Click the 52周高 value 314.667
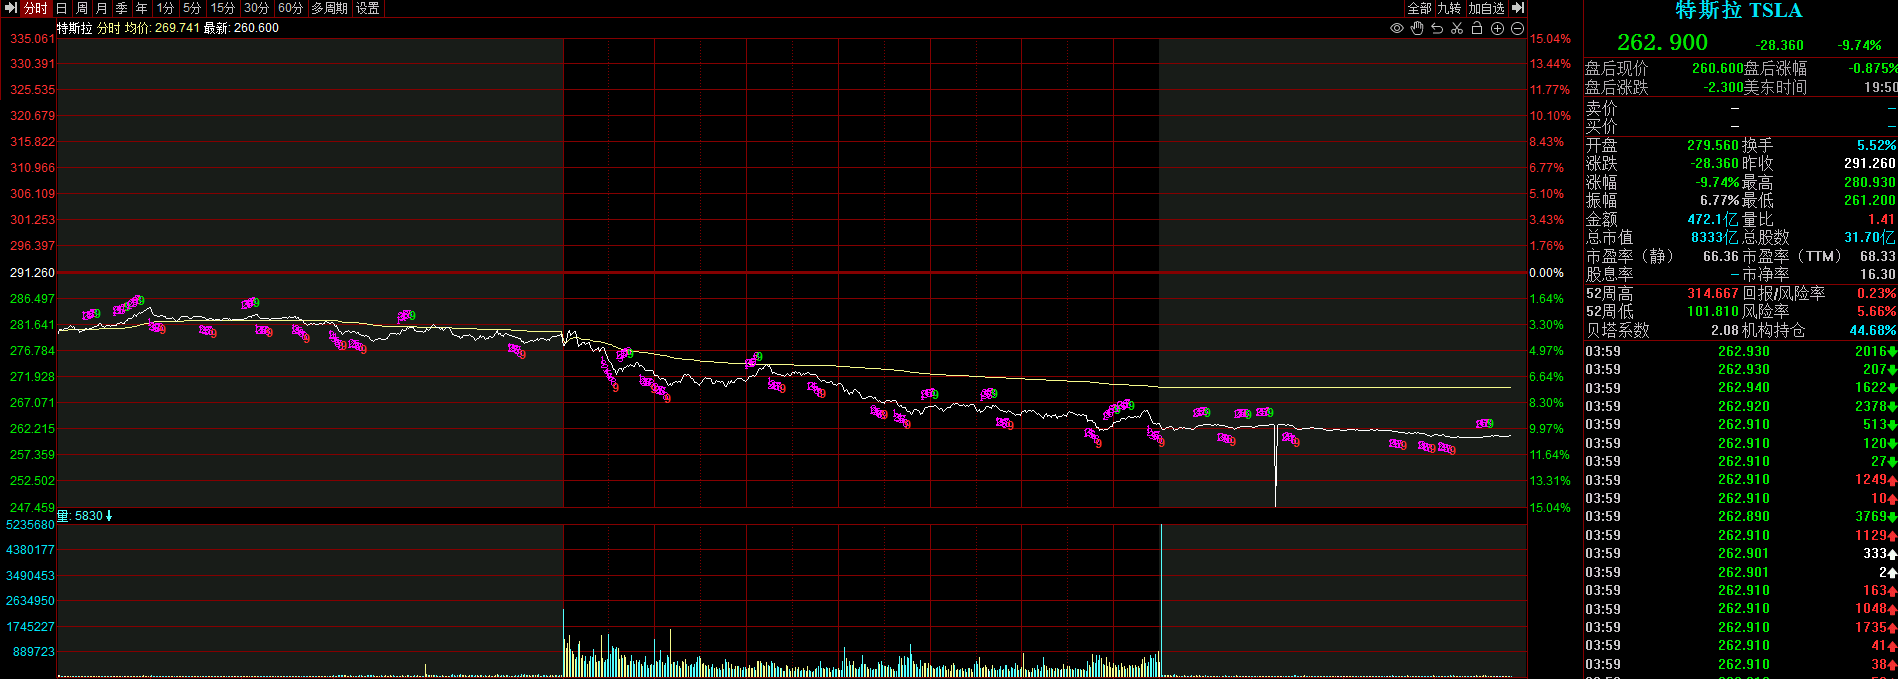The height and width of the screenshot is (679, 1898). [x=1713, y=293]
